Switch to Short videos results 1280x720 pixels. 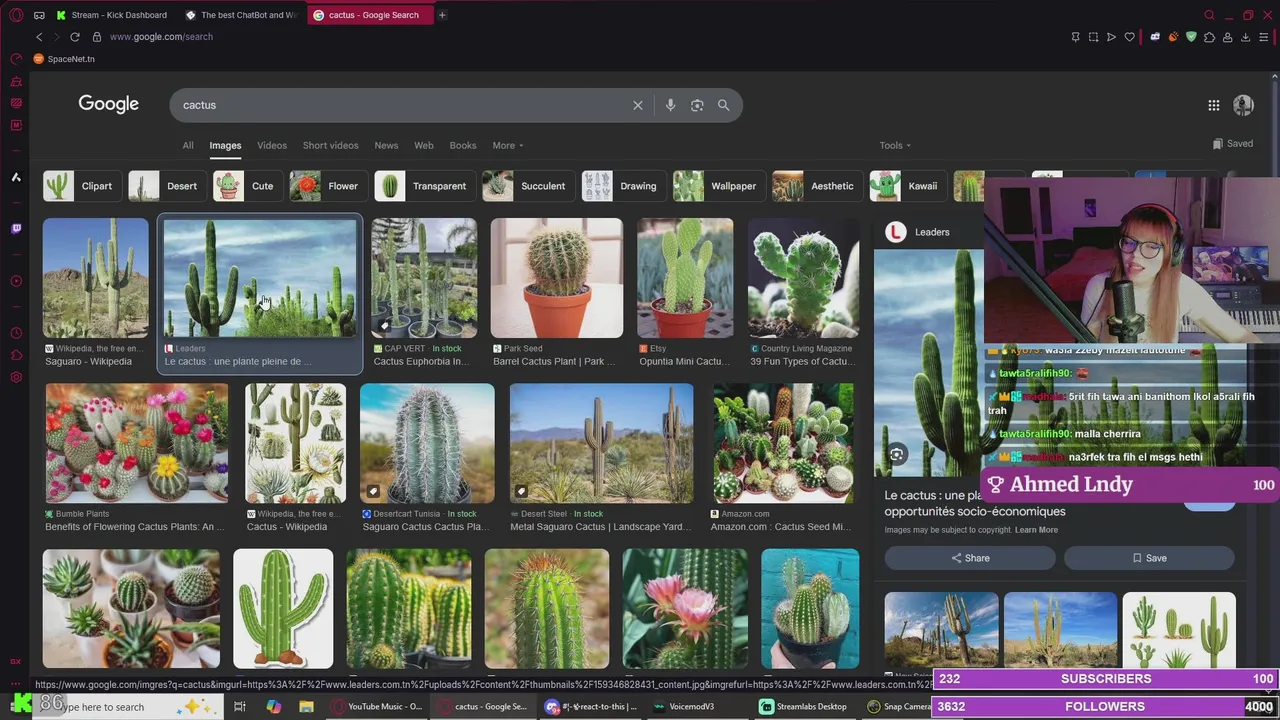click(x=331, y=145)
